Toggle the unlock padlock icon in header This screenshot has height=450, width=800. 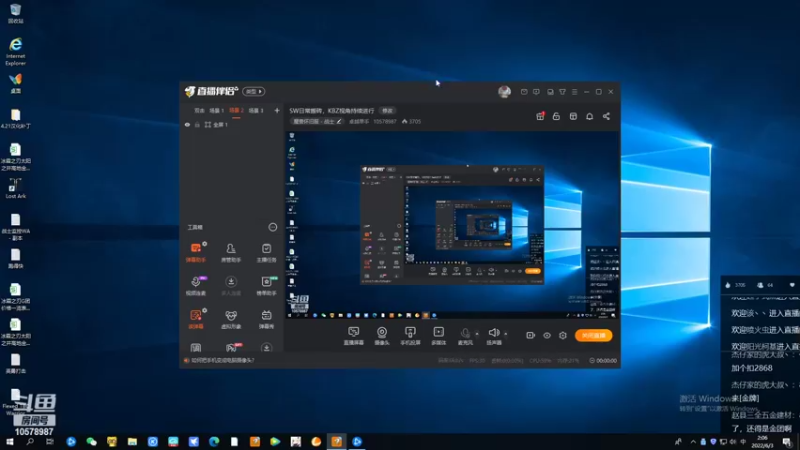coord(556,116)
